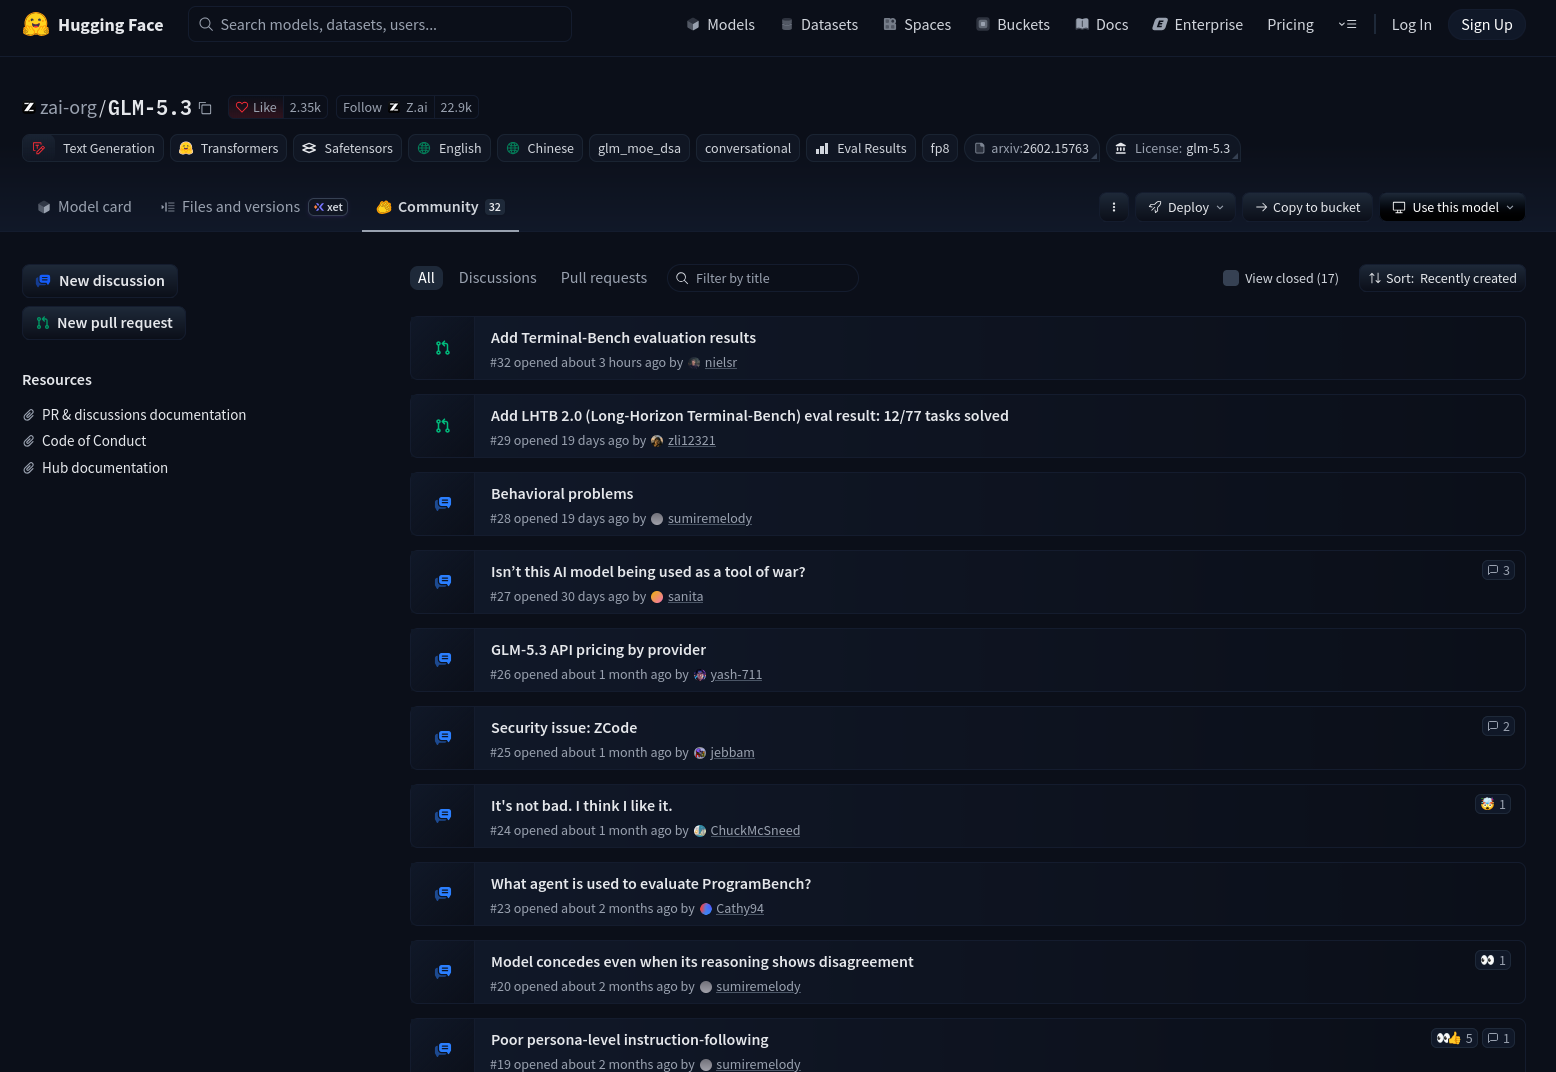This screenshot has height=1072, width=1556.
Task: Open the expanded navigation menu icon in header
Action: point(1347,24)
